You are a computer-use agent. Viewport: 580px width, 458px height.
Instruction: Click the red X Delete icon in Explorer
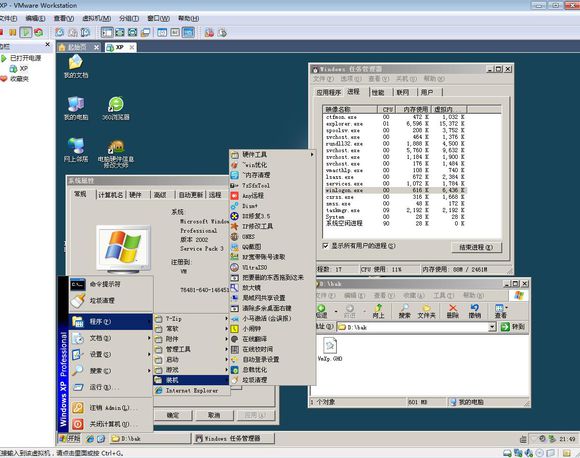tap(452, 311)
